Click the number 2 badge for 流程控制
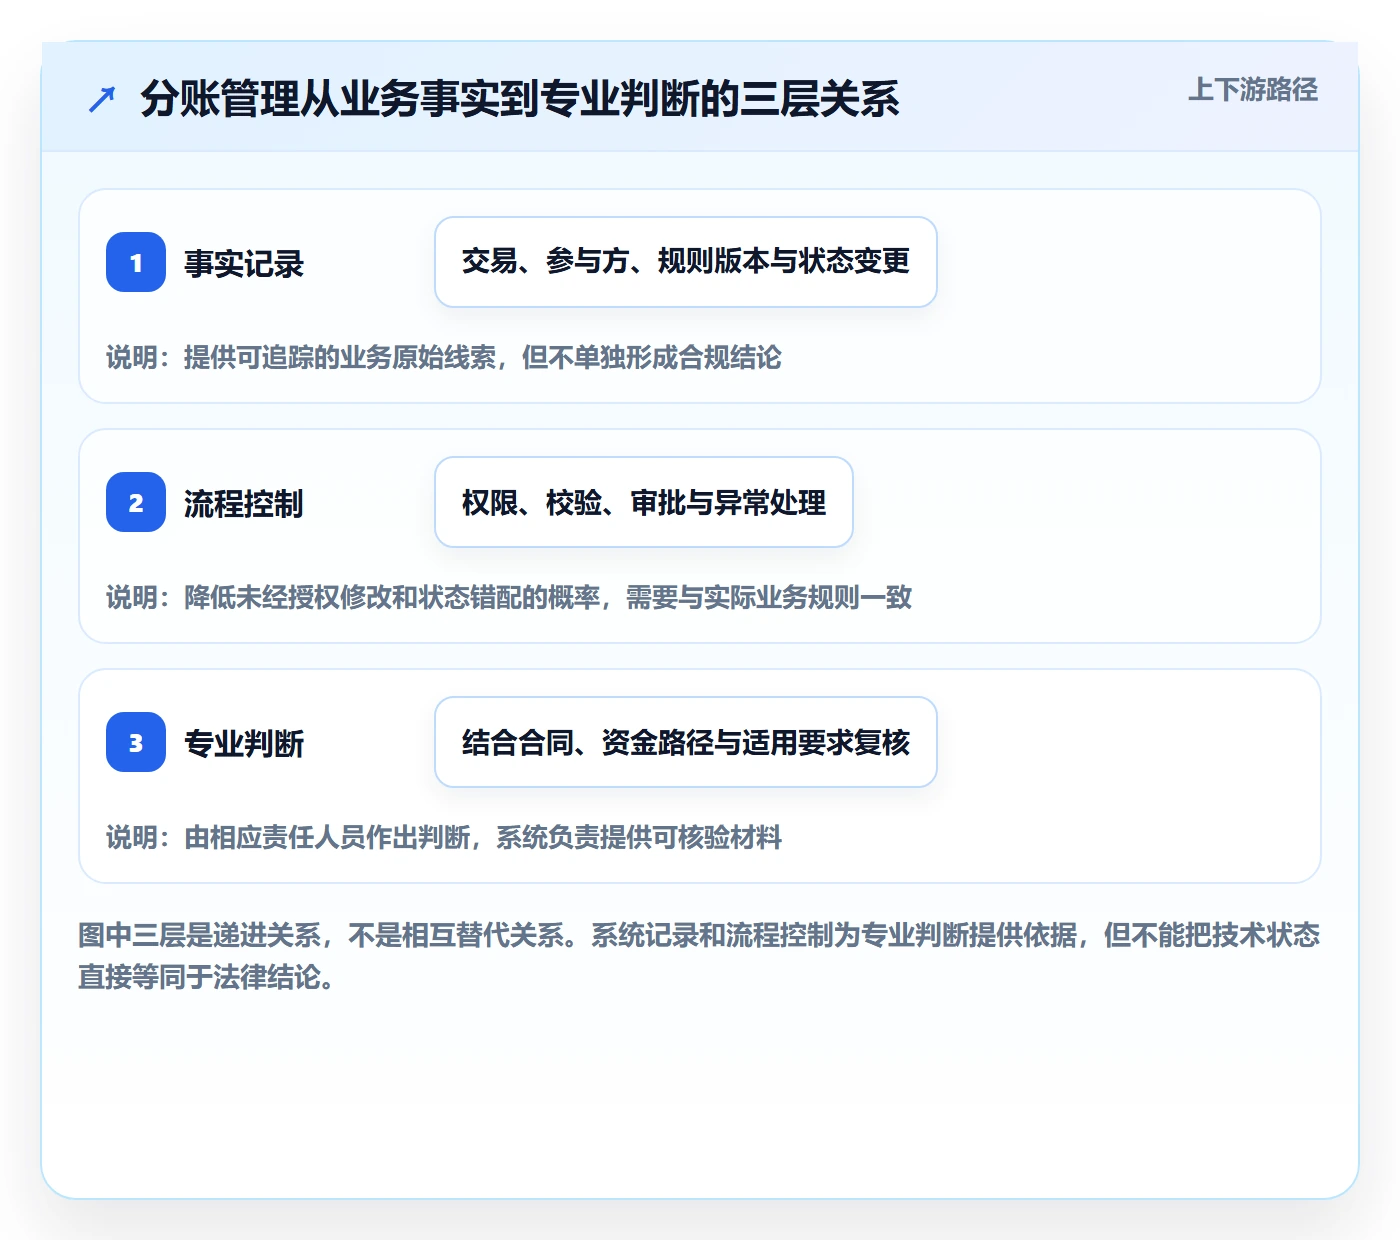Viewport: 1400px width, 1240px height. coord(136,502)
